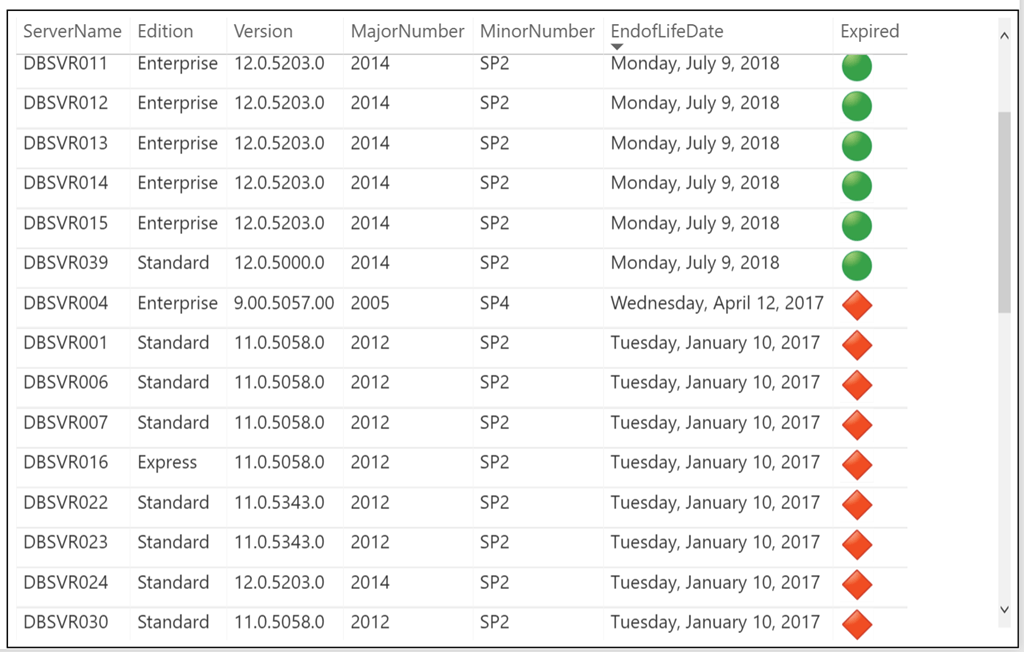Click sort arrow under EndofLifeDate header
The image size is (1024, 652).
617,47
